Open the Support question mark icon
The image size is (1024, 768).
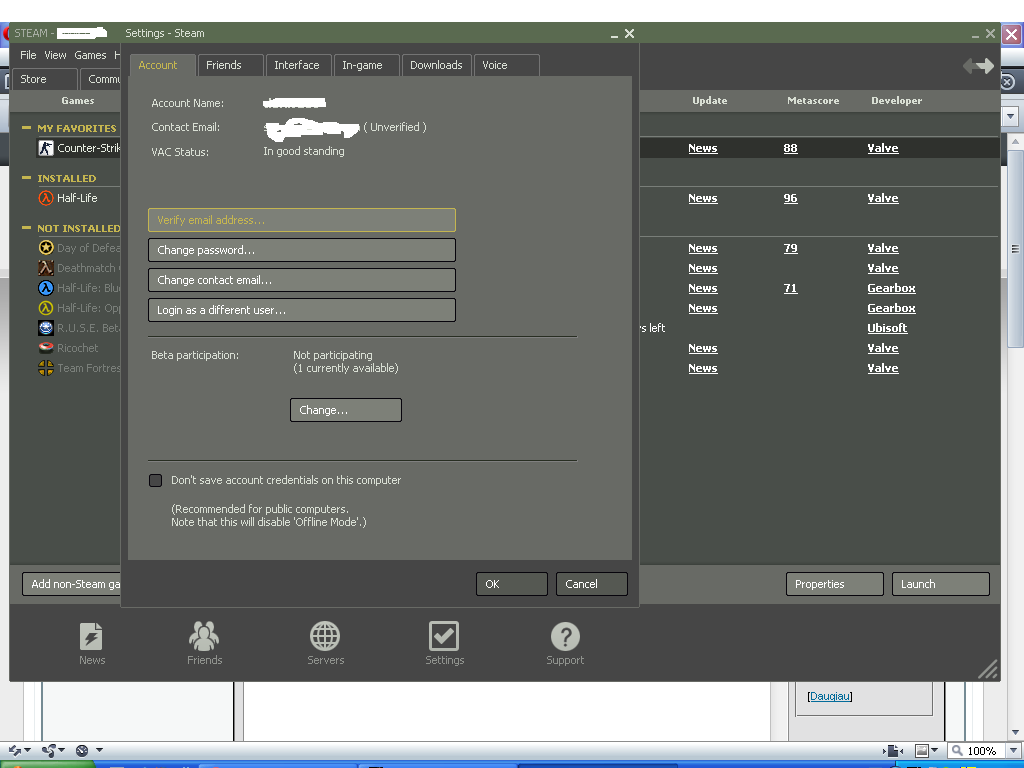[565, 636]
